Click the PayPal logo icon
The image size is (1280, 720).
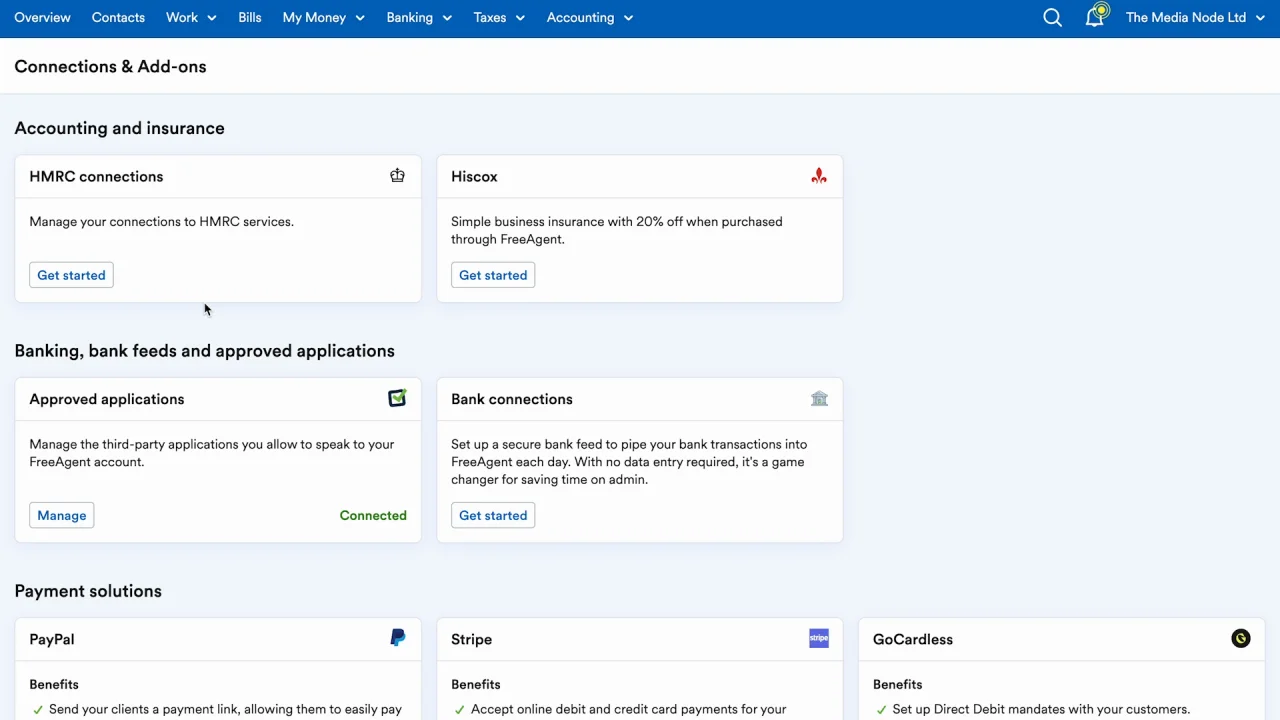(397, 638)
